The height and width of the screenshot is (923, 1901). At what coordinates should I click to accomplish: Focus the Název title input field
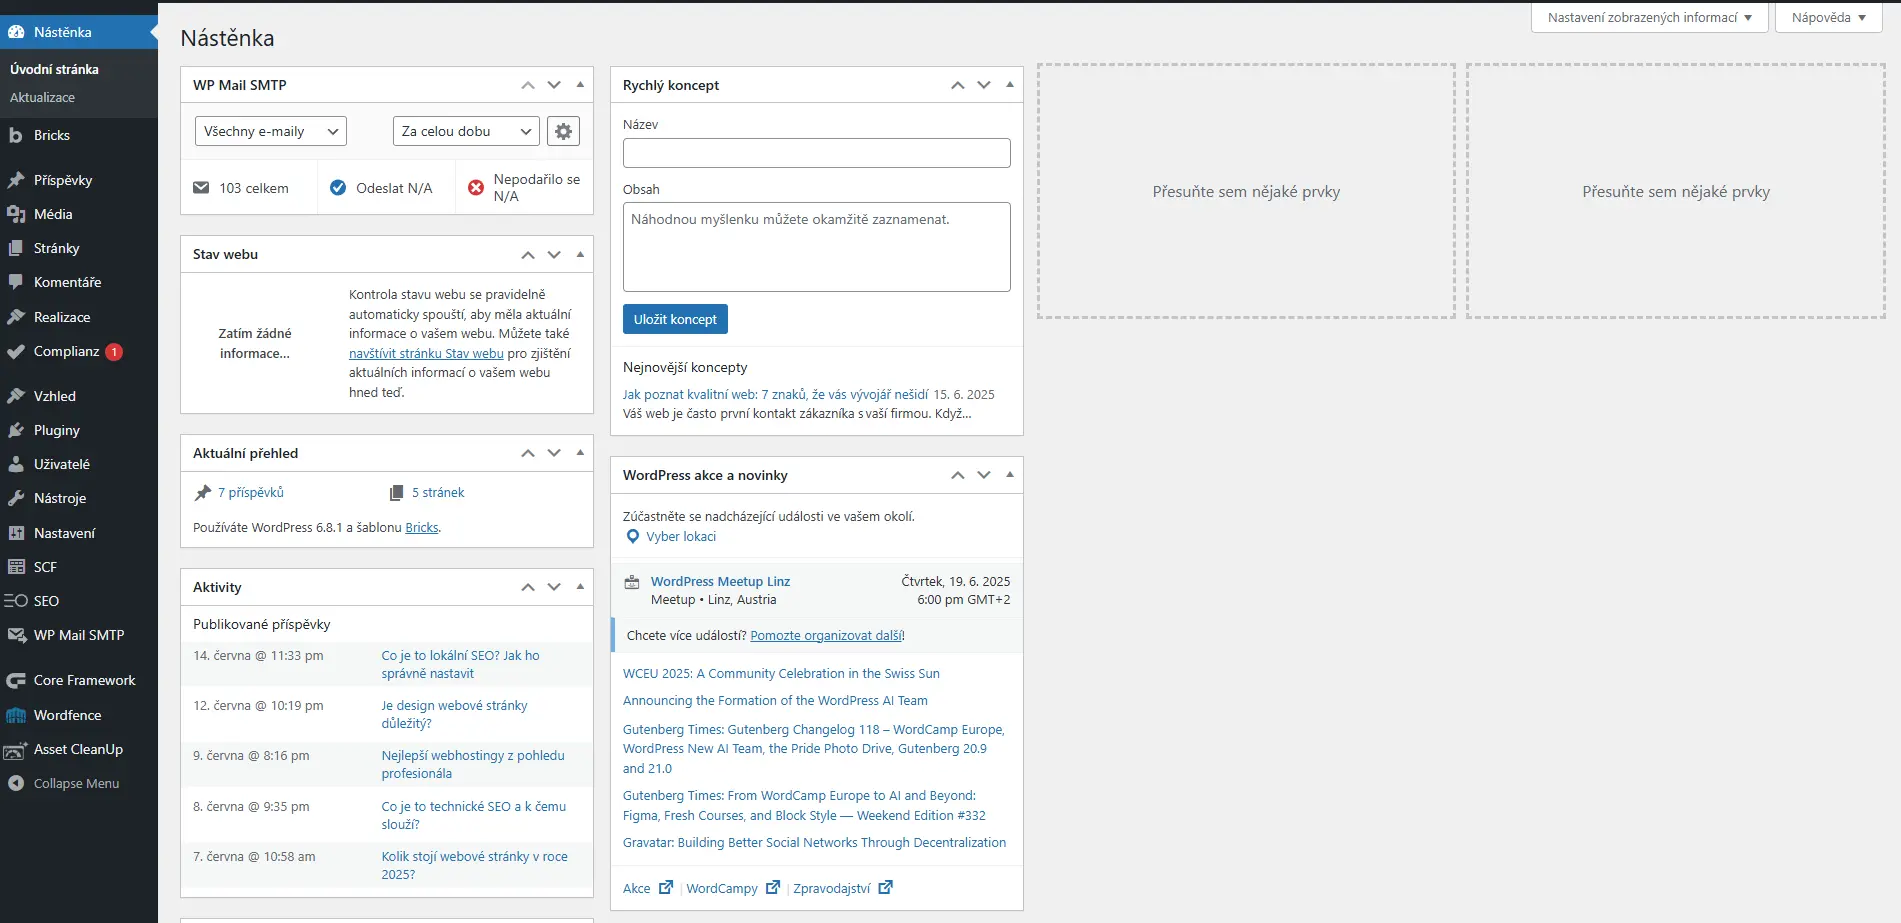click(816, 153)
